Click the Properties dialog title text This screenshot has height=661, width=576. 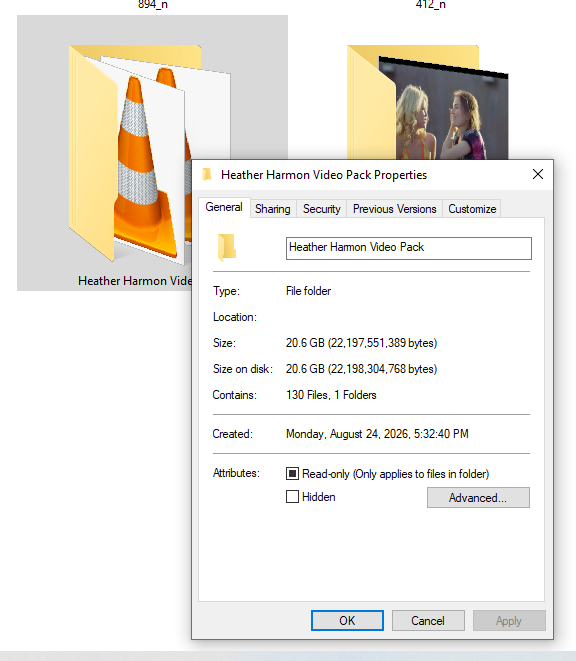[324, 175]
